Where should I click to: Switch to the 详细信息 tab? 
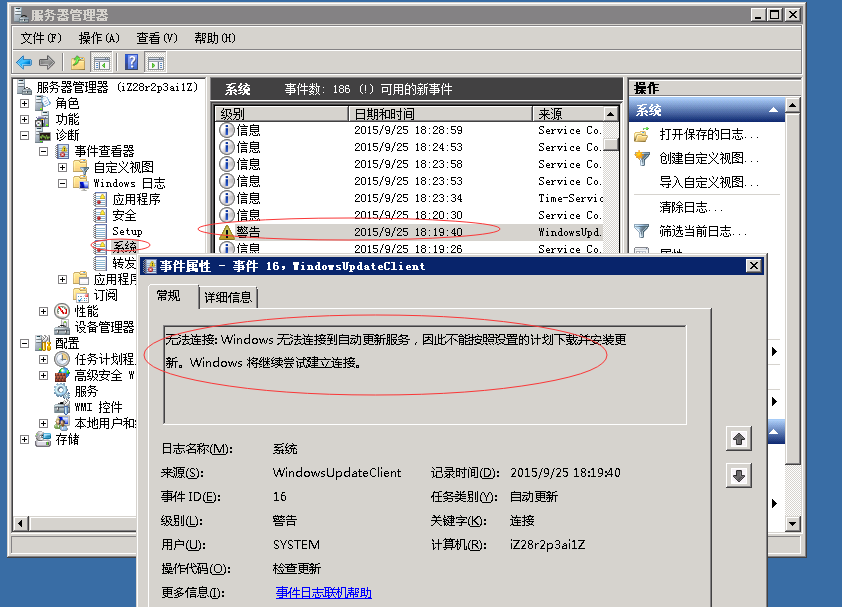coord(228,297)
